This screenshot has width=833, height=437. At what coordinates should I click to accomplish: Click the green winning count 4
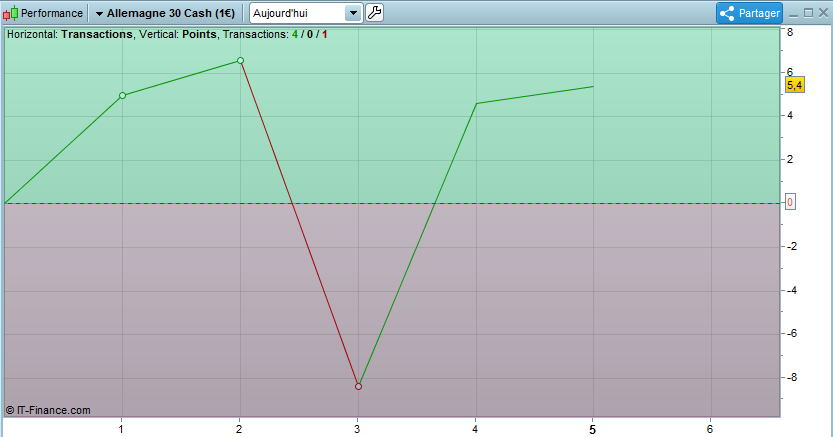[295, 35]
